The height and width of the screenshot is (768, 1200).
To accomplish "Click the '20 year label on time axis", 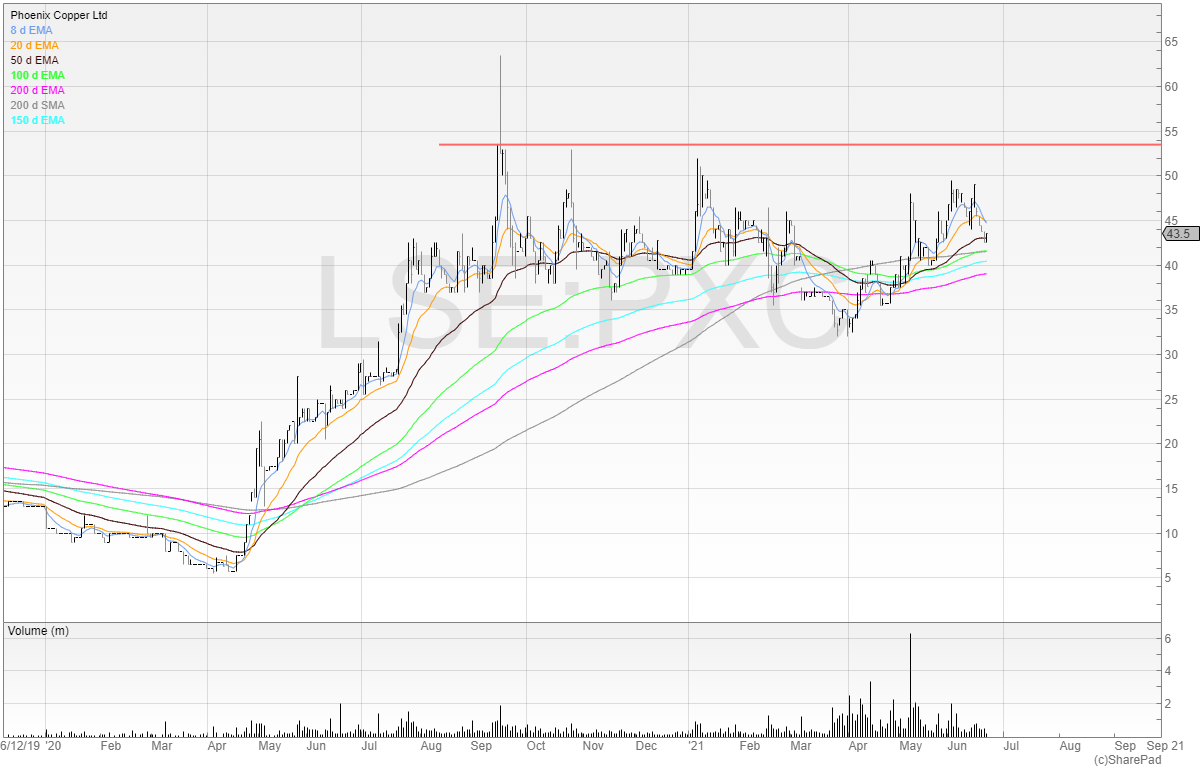I will 53,746.
